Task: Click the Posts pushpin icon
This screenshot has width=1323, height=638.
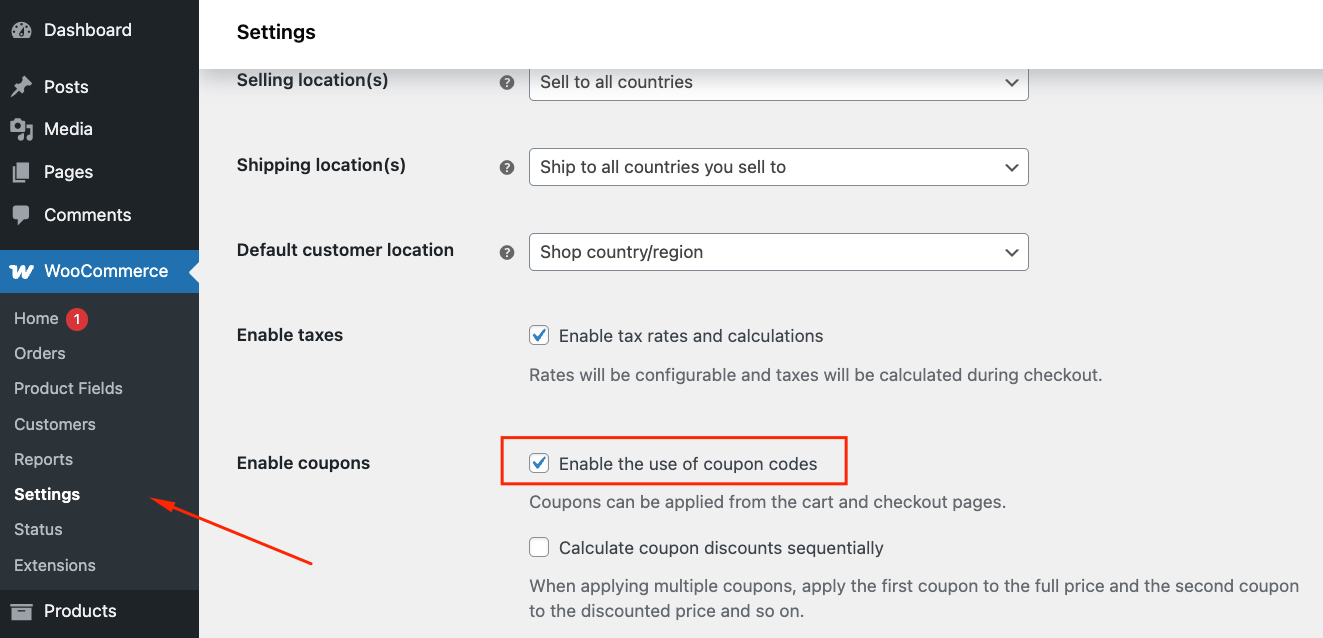Action: [21, 87]
